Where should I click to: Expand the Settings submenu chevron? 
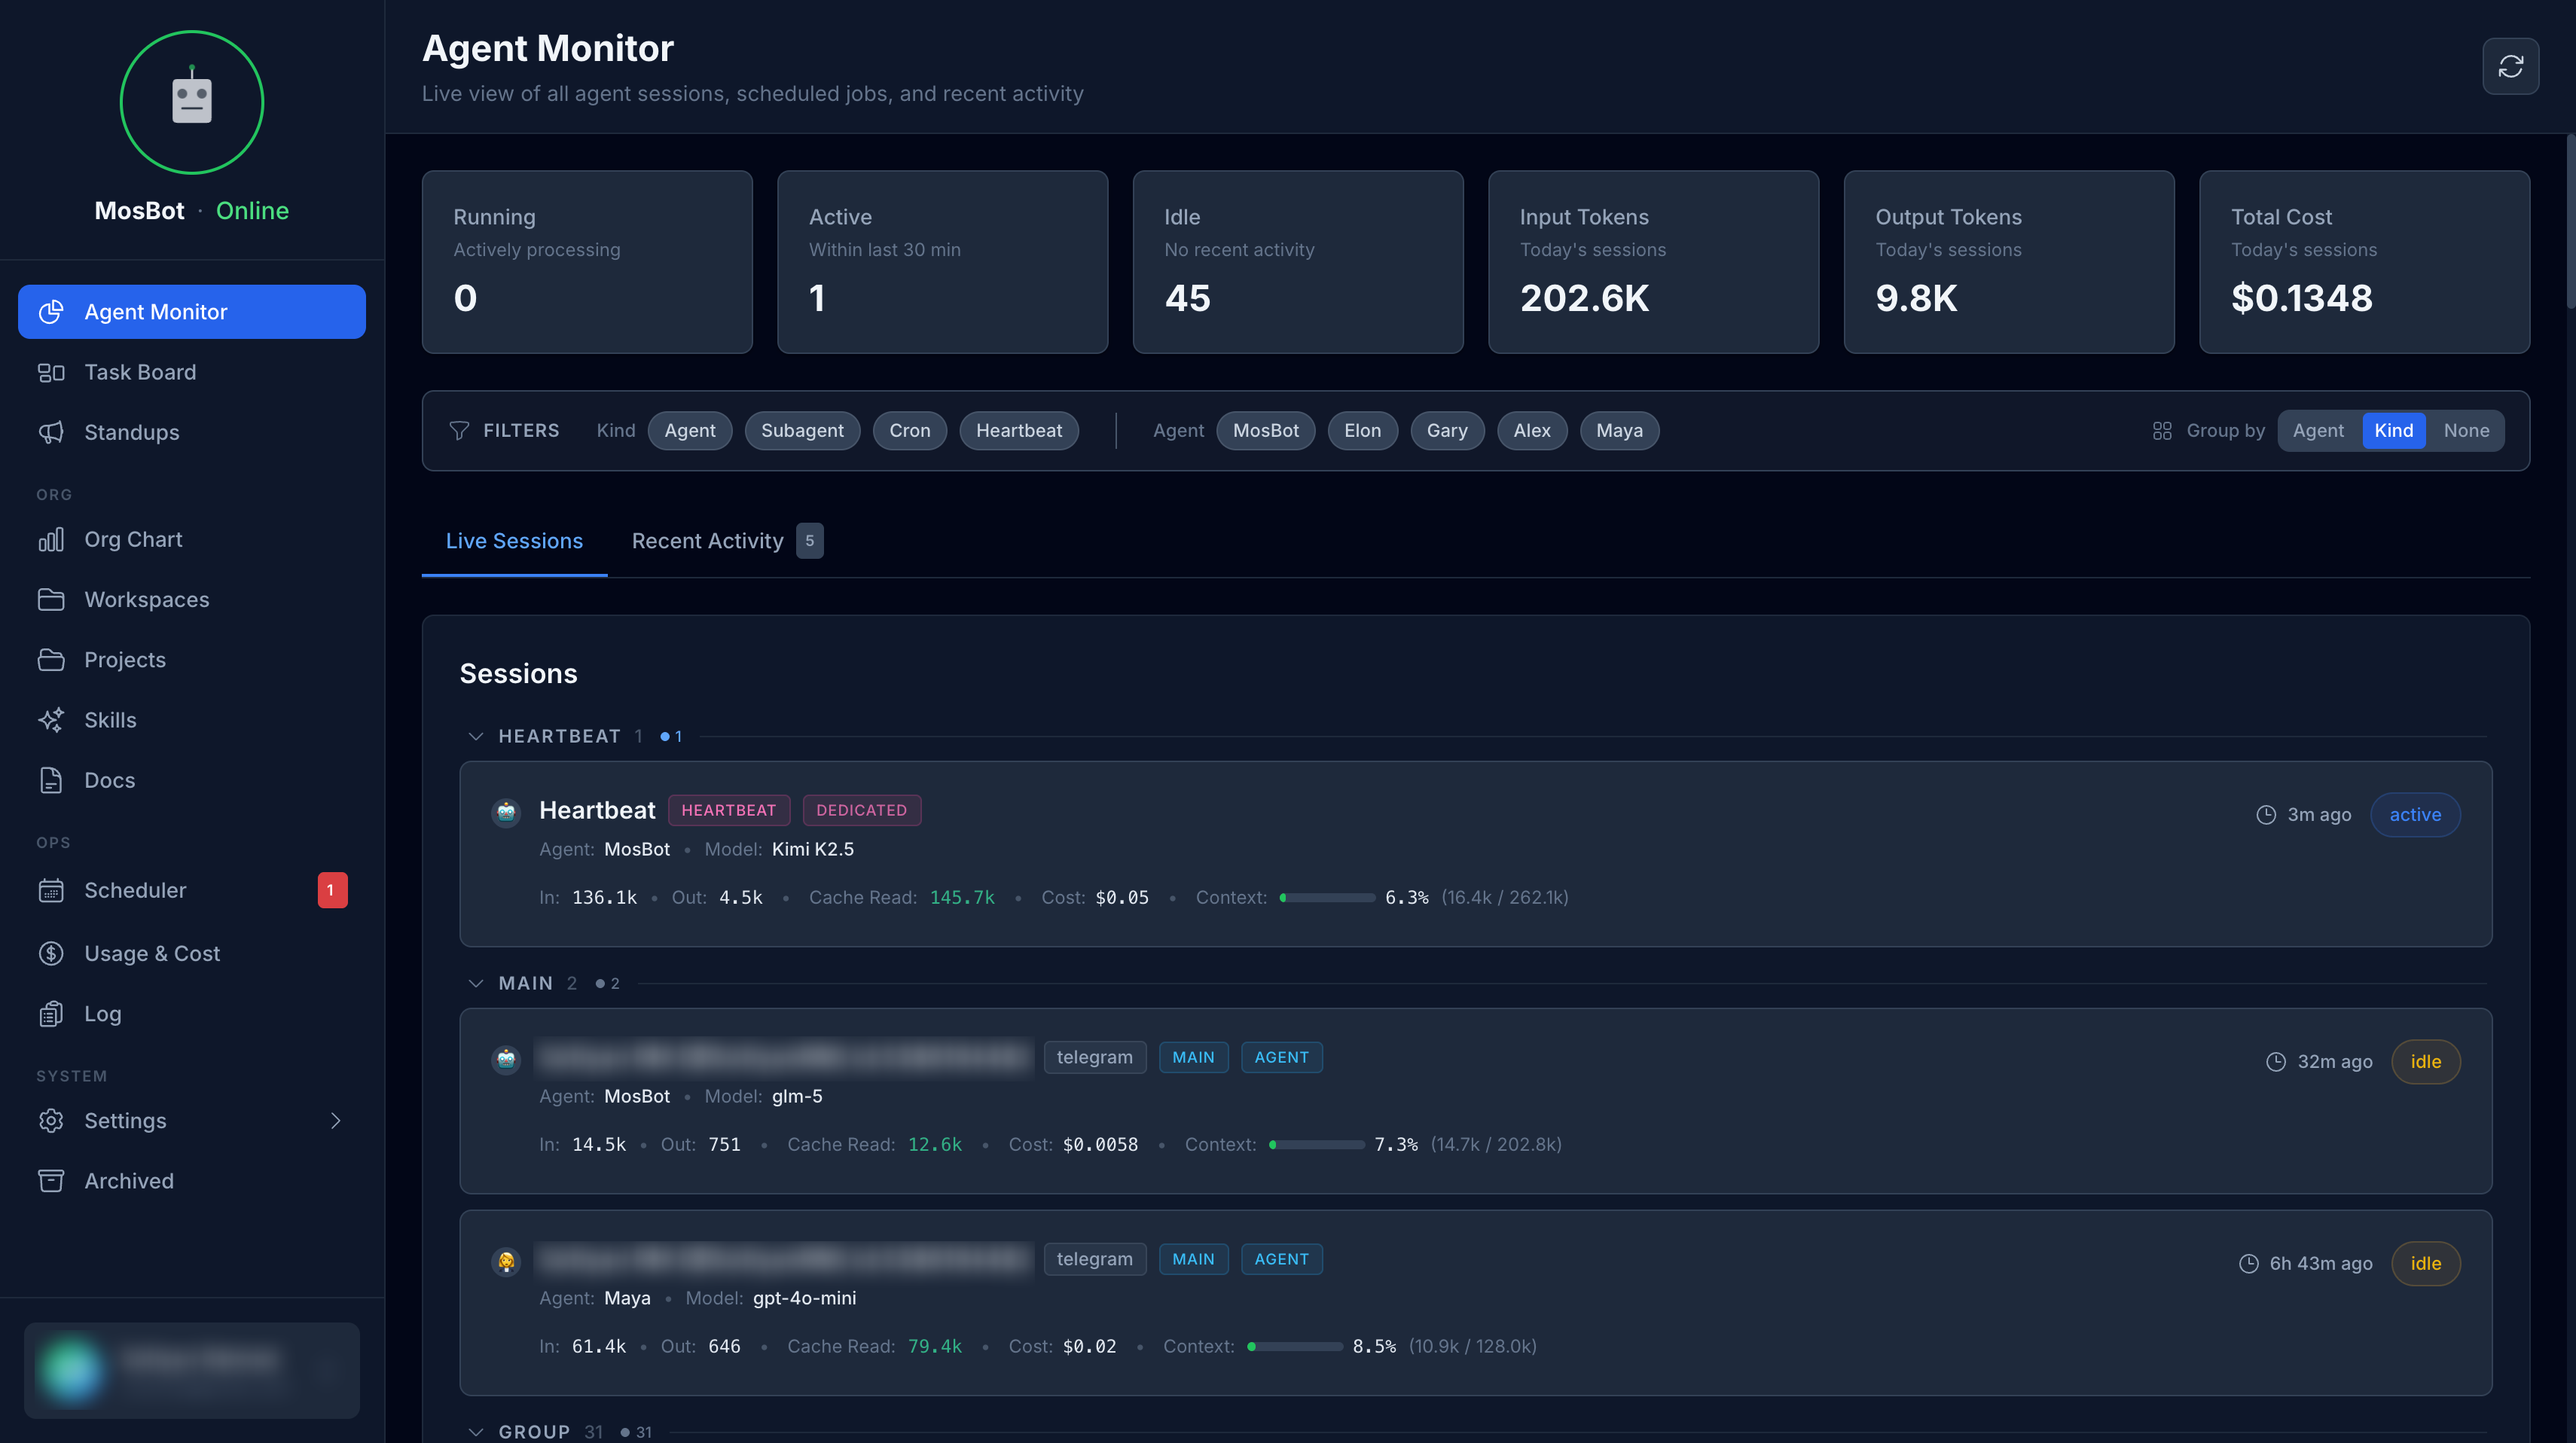(x=336, y=1121)
